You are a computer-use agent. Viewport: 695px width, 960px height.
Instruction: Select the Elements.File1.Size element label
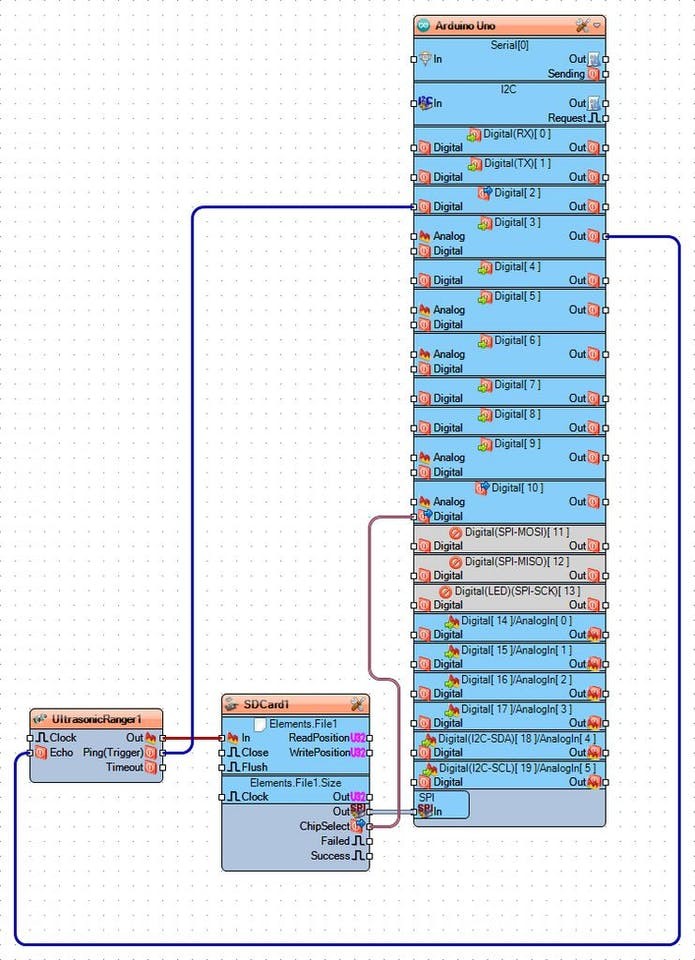[x=295, y=782]
